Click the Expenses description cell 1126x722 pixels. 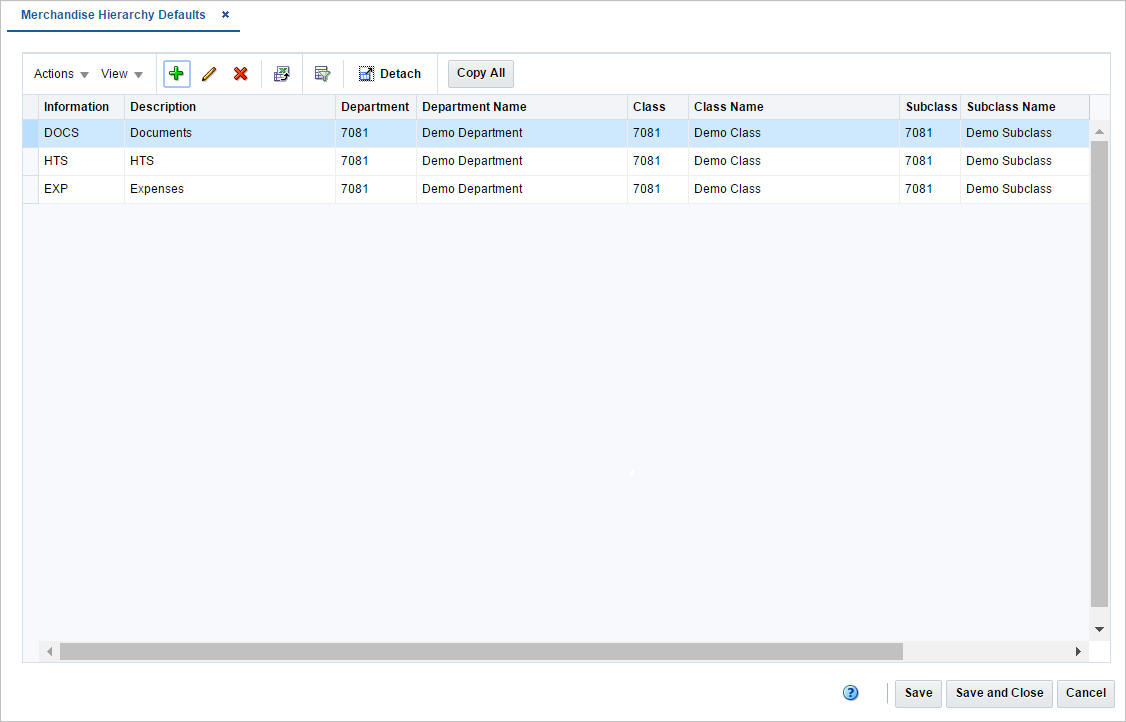(230, 189)
